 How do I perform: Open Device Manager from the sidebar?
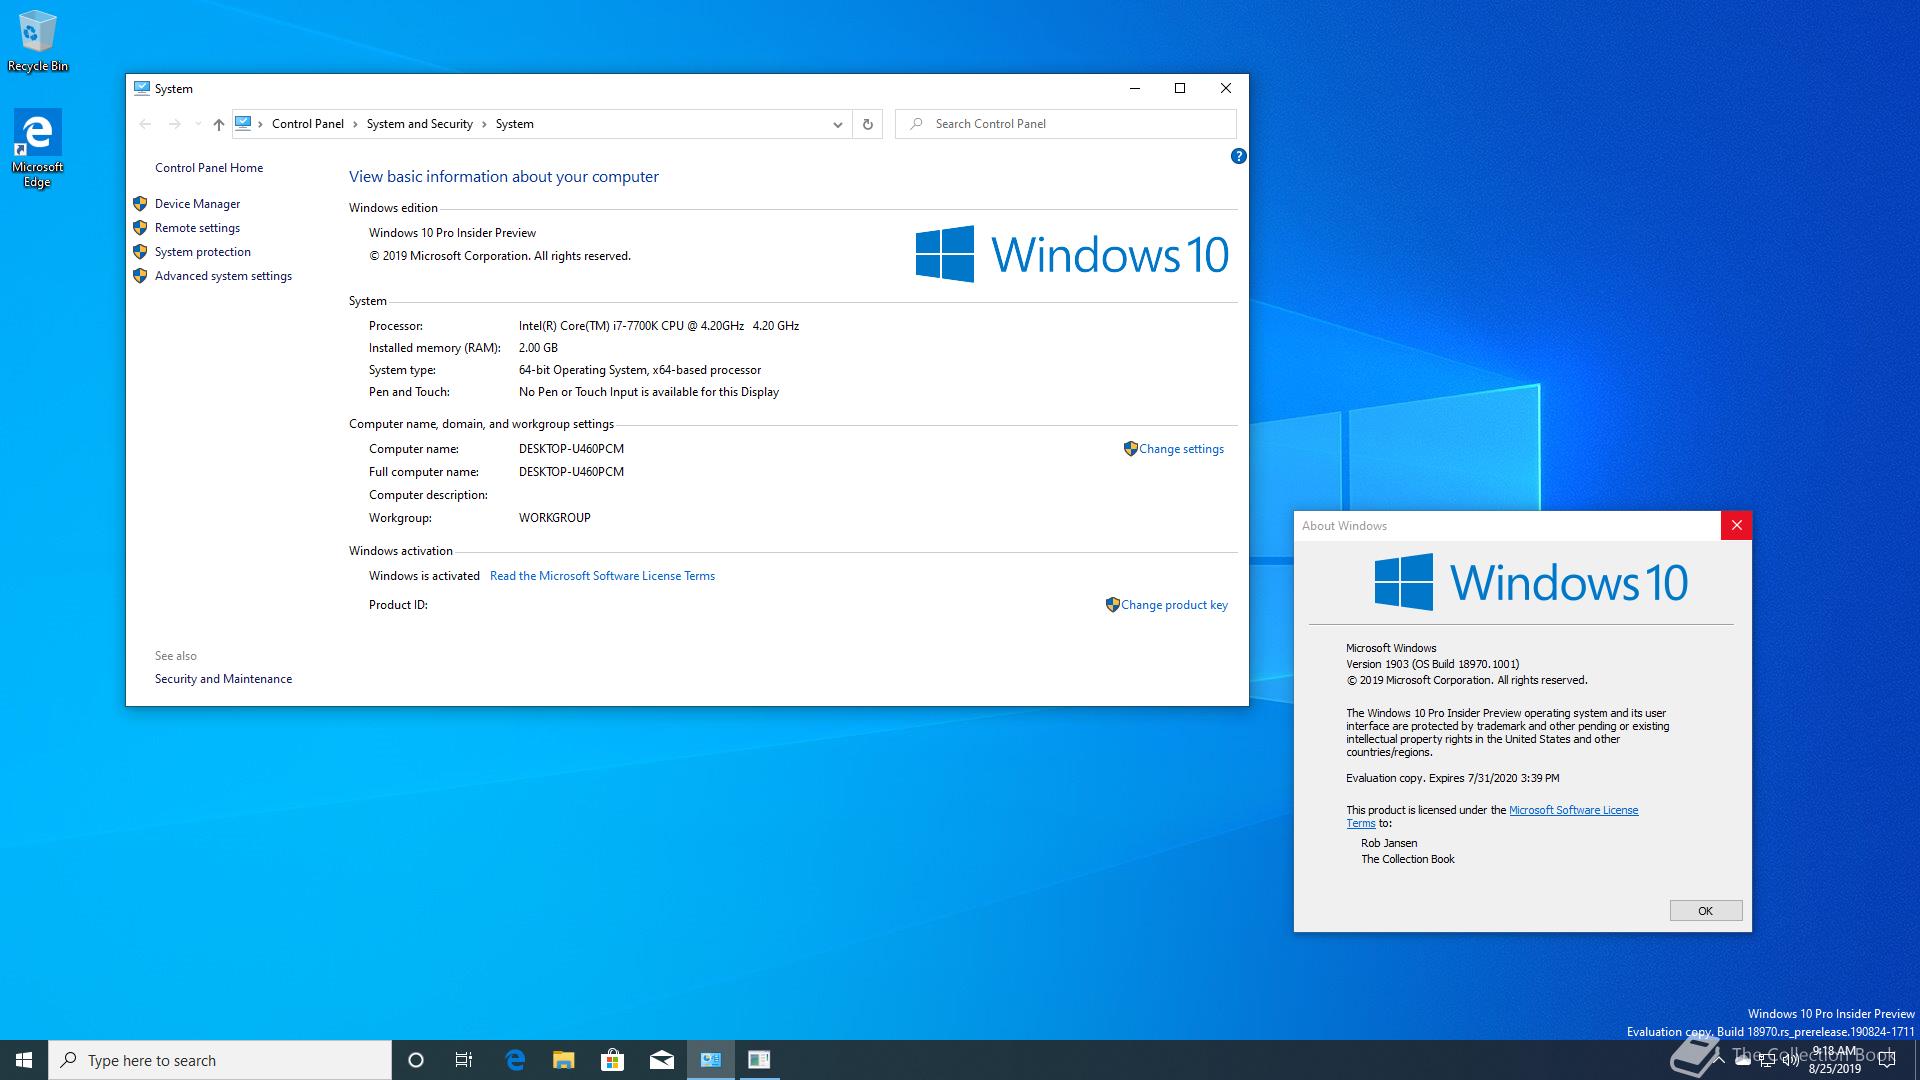pyautogui.click(x=197, y=204)
